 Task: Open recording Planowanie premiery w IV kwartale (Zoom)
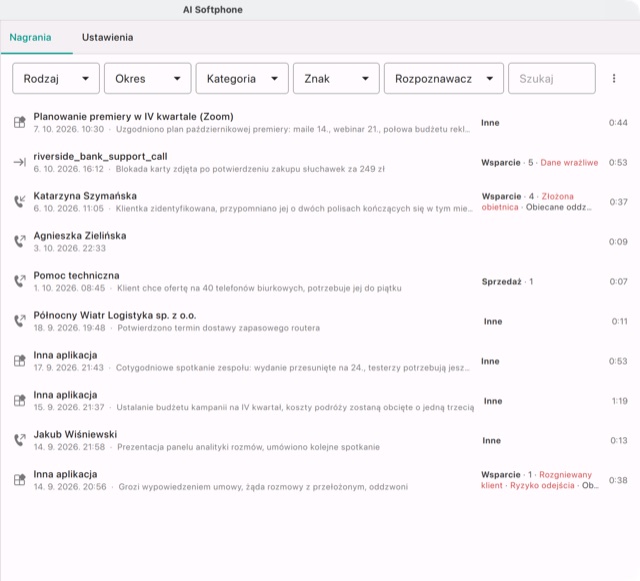133,117
